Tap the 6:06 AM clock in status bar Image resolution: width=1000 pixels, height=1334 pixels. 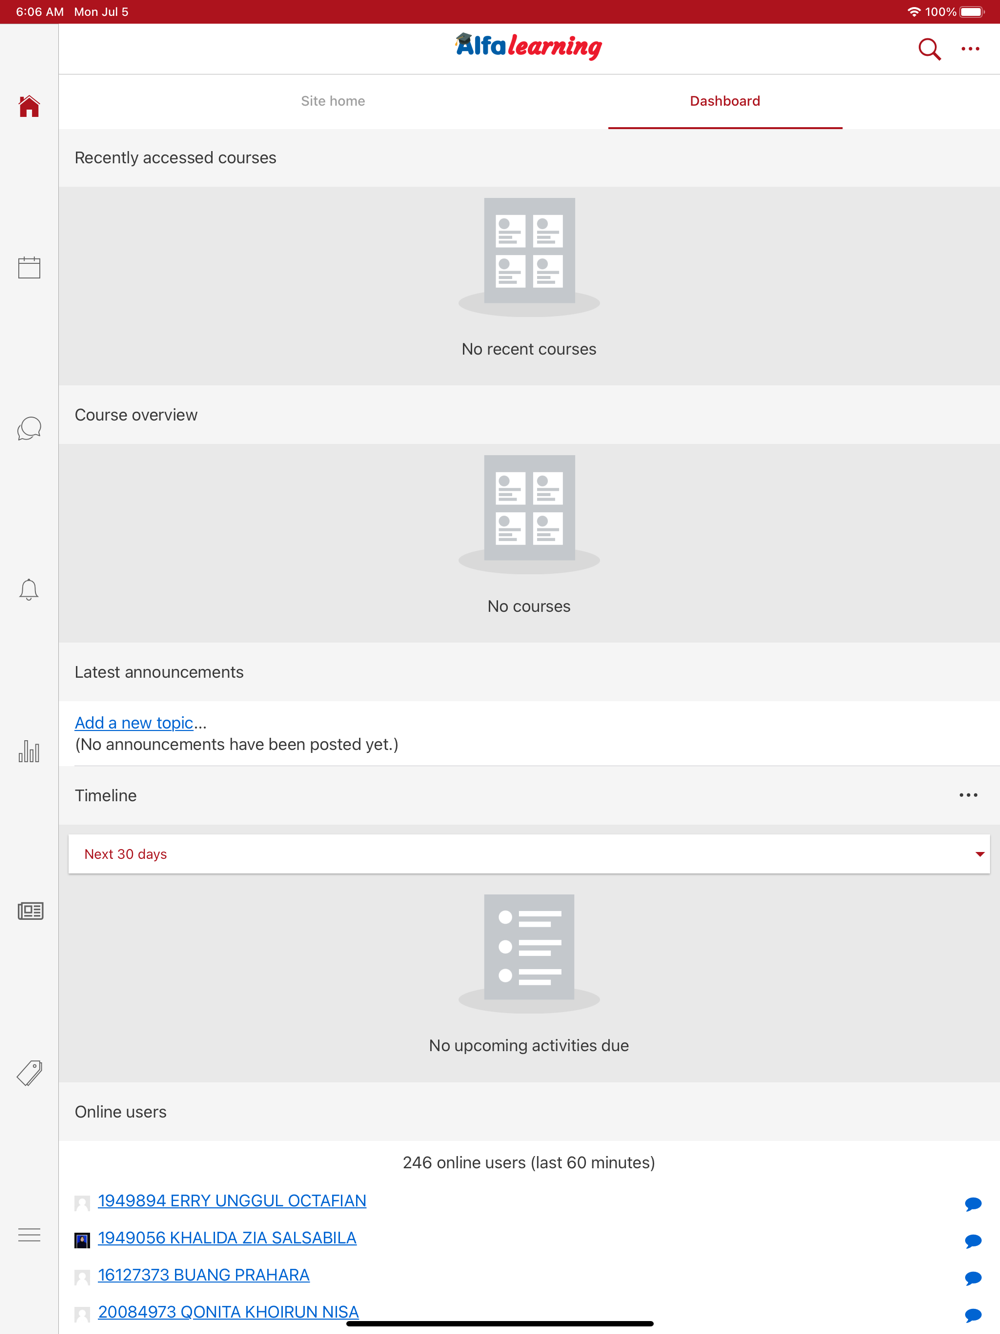tap(40, 12)
